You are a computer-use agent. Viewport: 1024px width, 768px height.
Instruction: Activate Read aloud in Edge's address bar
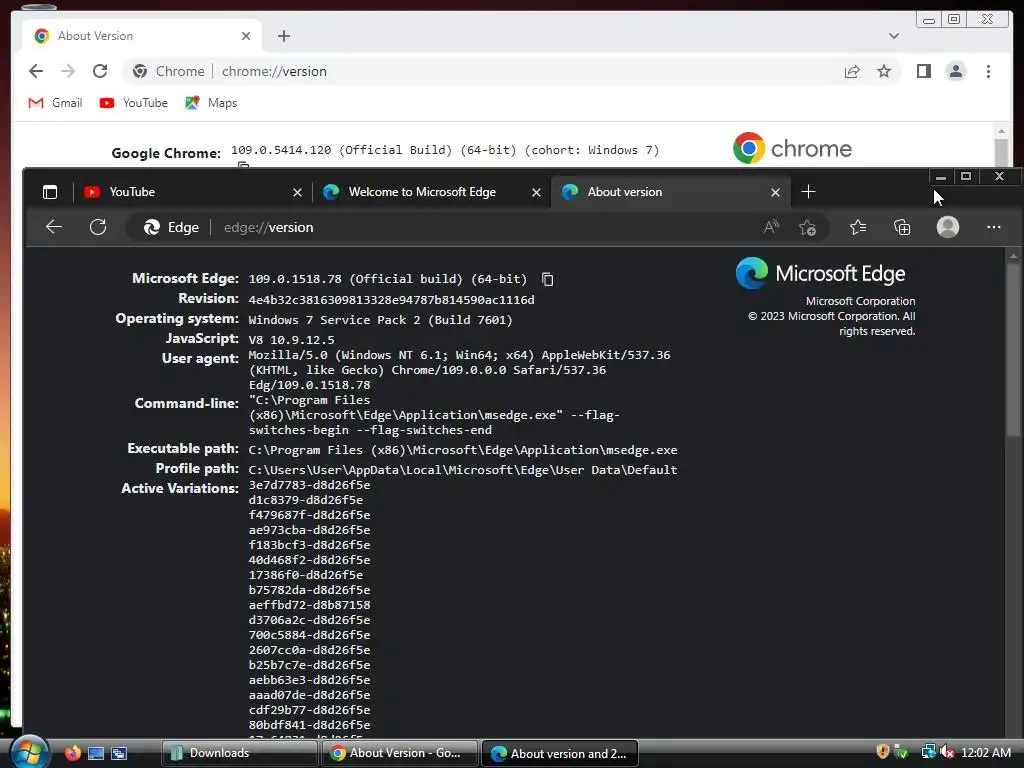point(771,227)
